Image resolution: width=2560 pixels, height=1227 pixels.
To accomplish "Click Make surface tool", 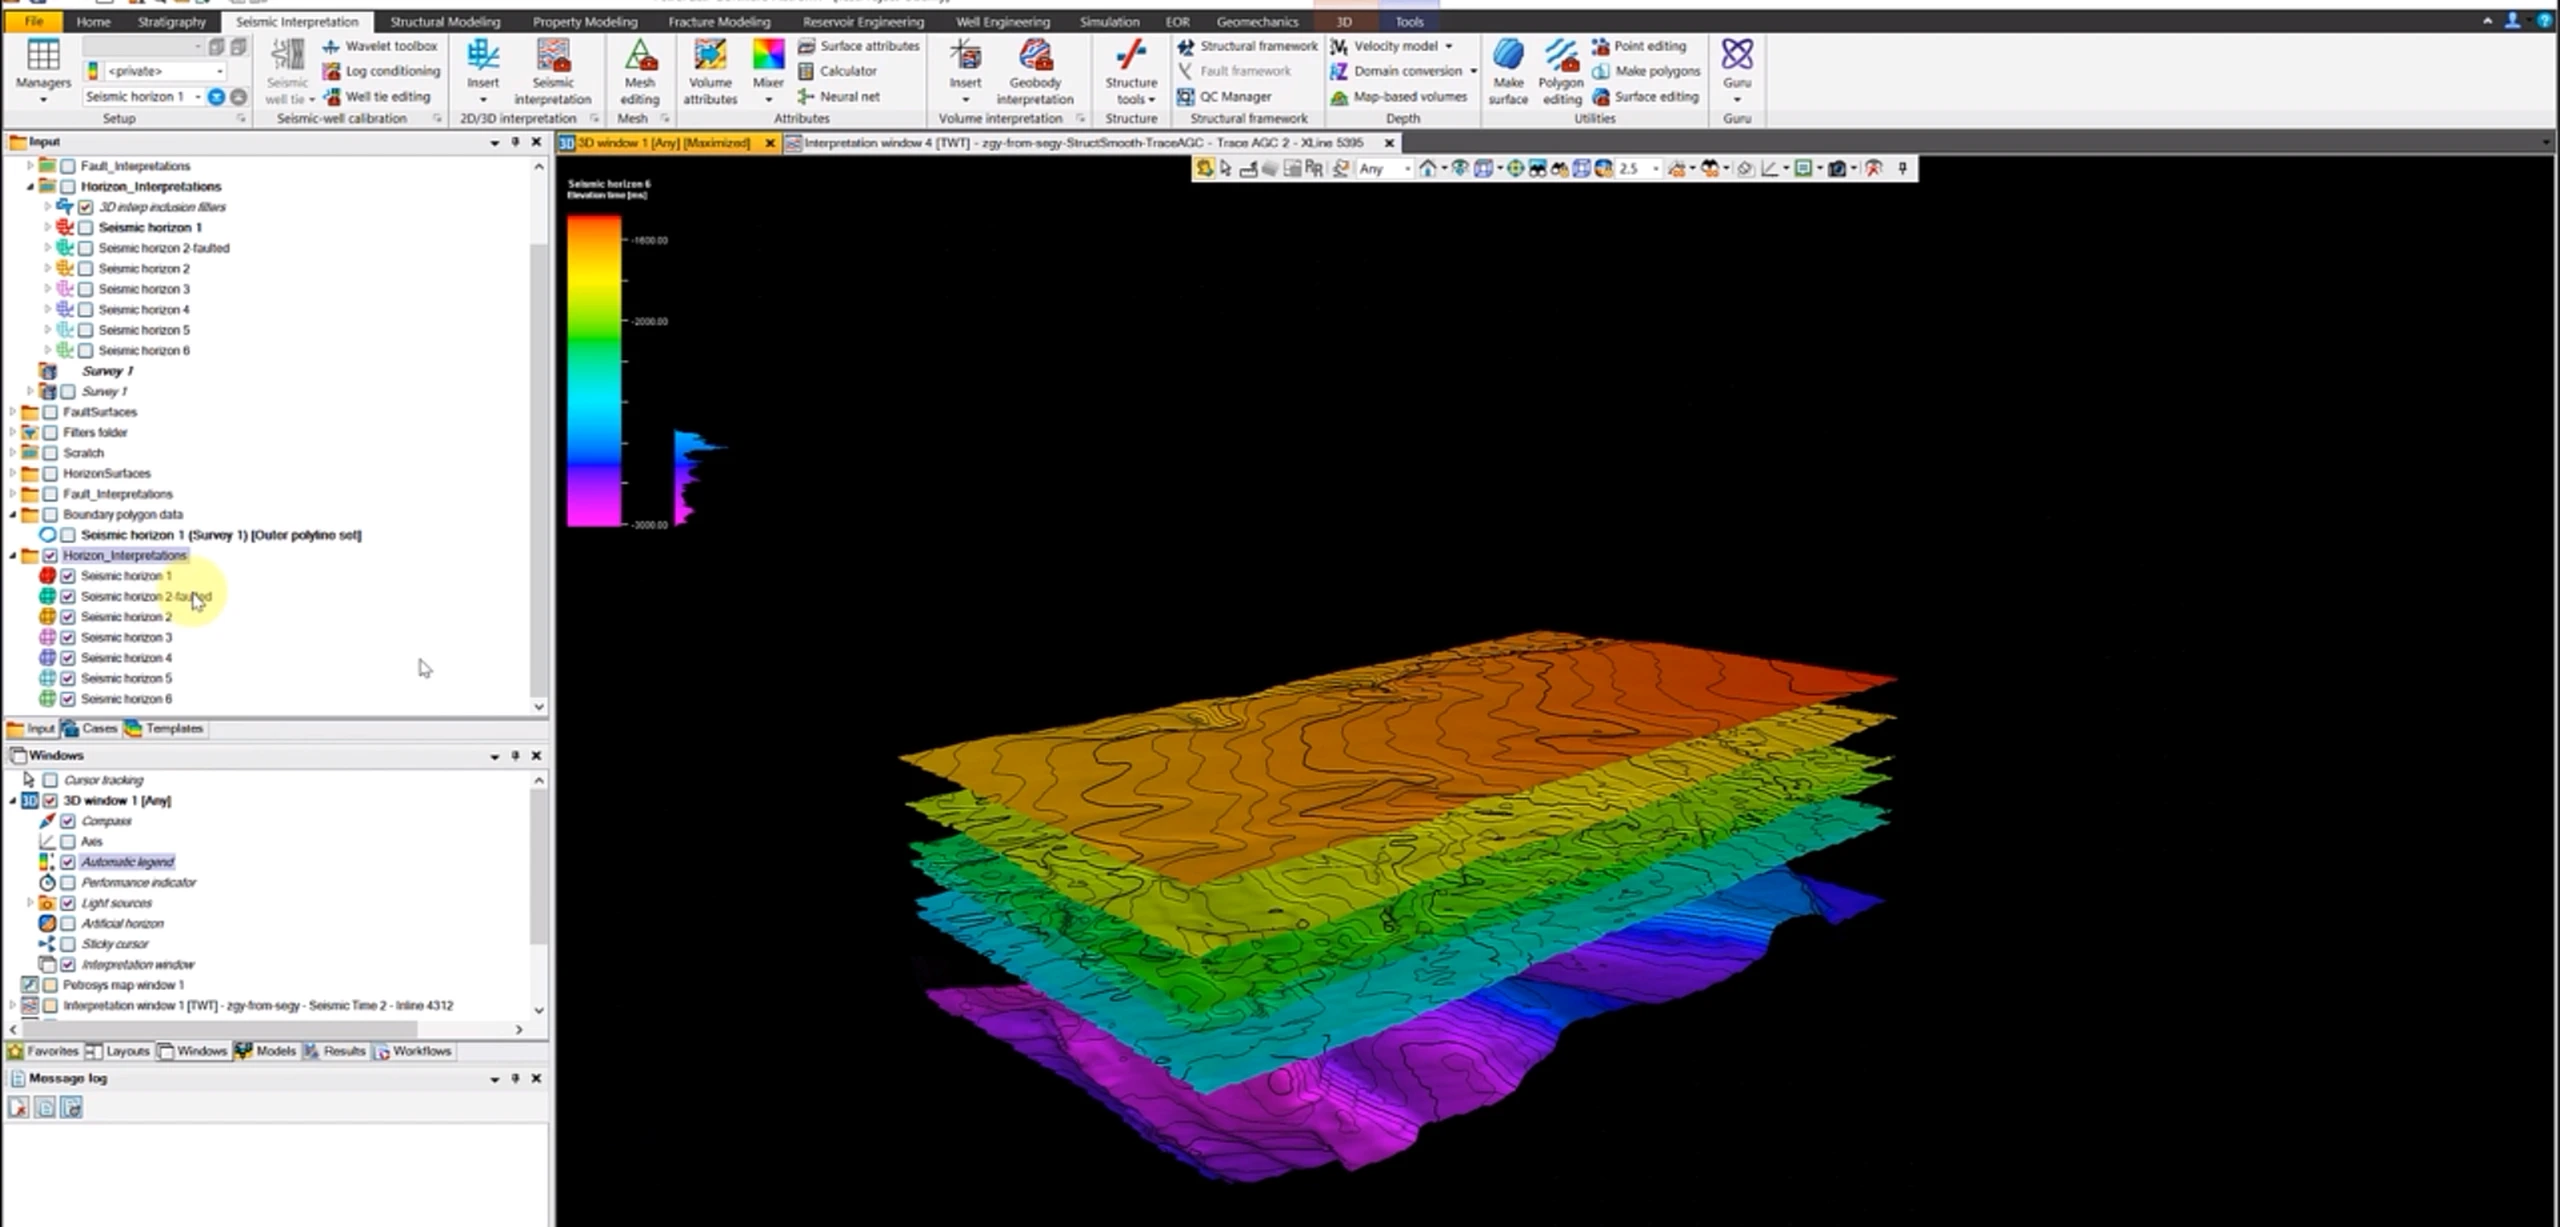I will point(1508,71).
